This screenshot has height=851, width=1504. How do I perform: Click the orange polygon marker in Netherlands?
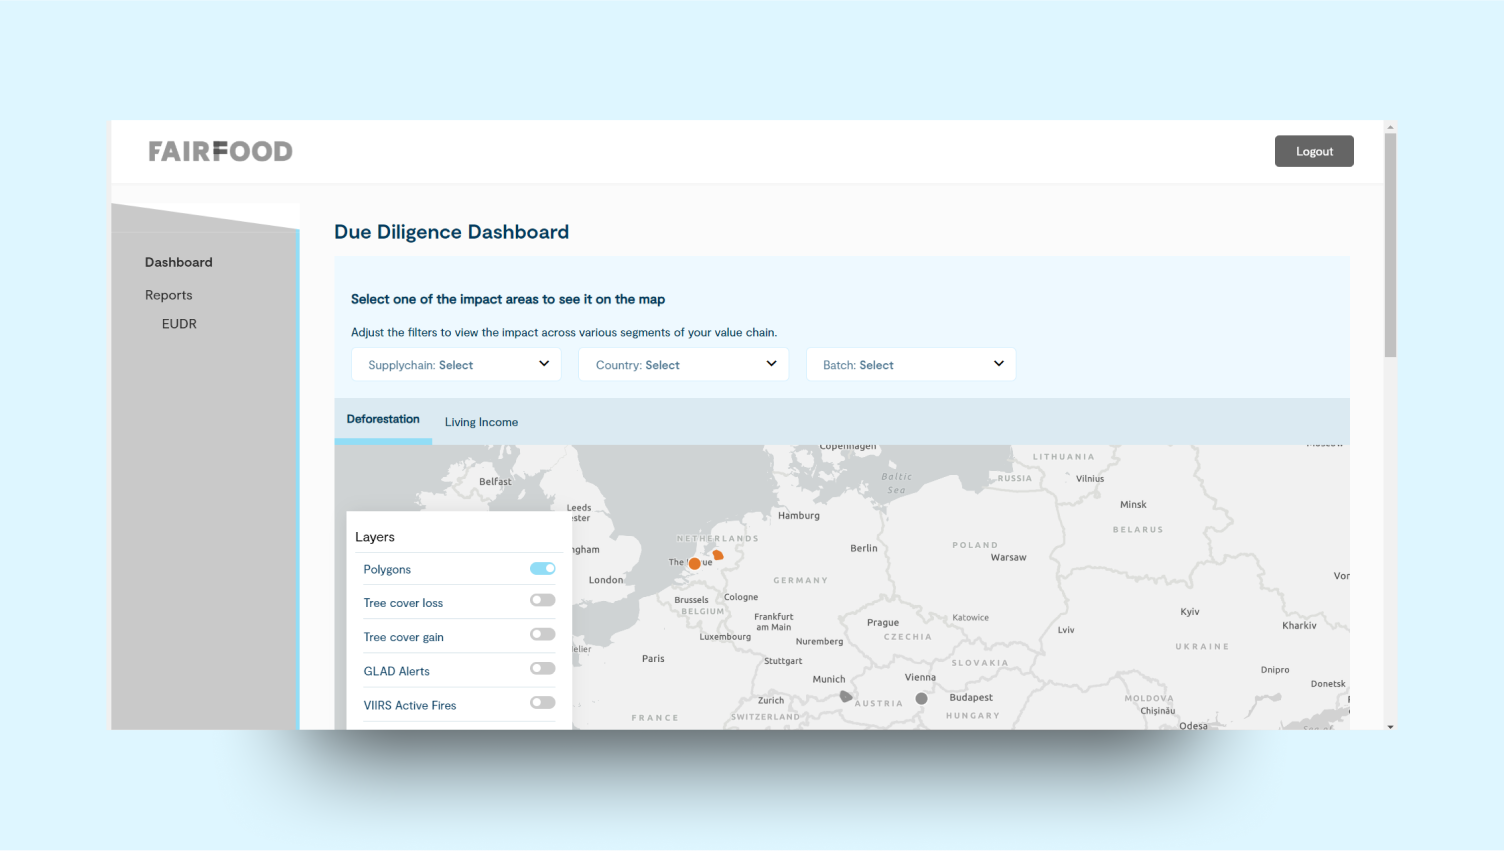tap(717, 555)
